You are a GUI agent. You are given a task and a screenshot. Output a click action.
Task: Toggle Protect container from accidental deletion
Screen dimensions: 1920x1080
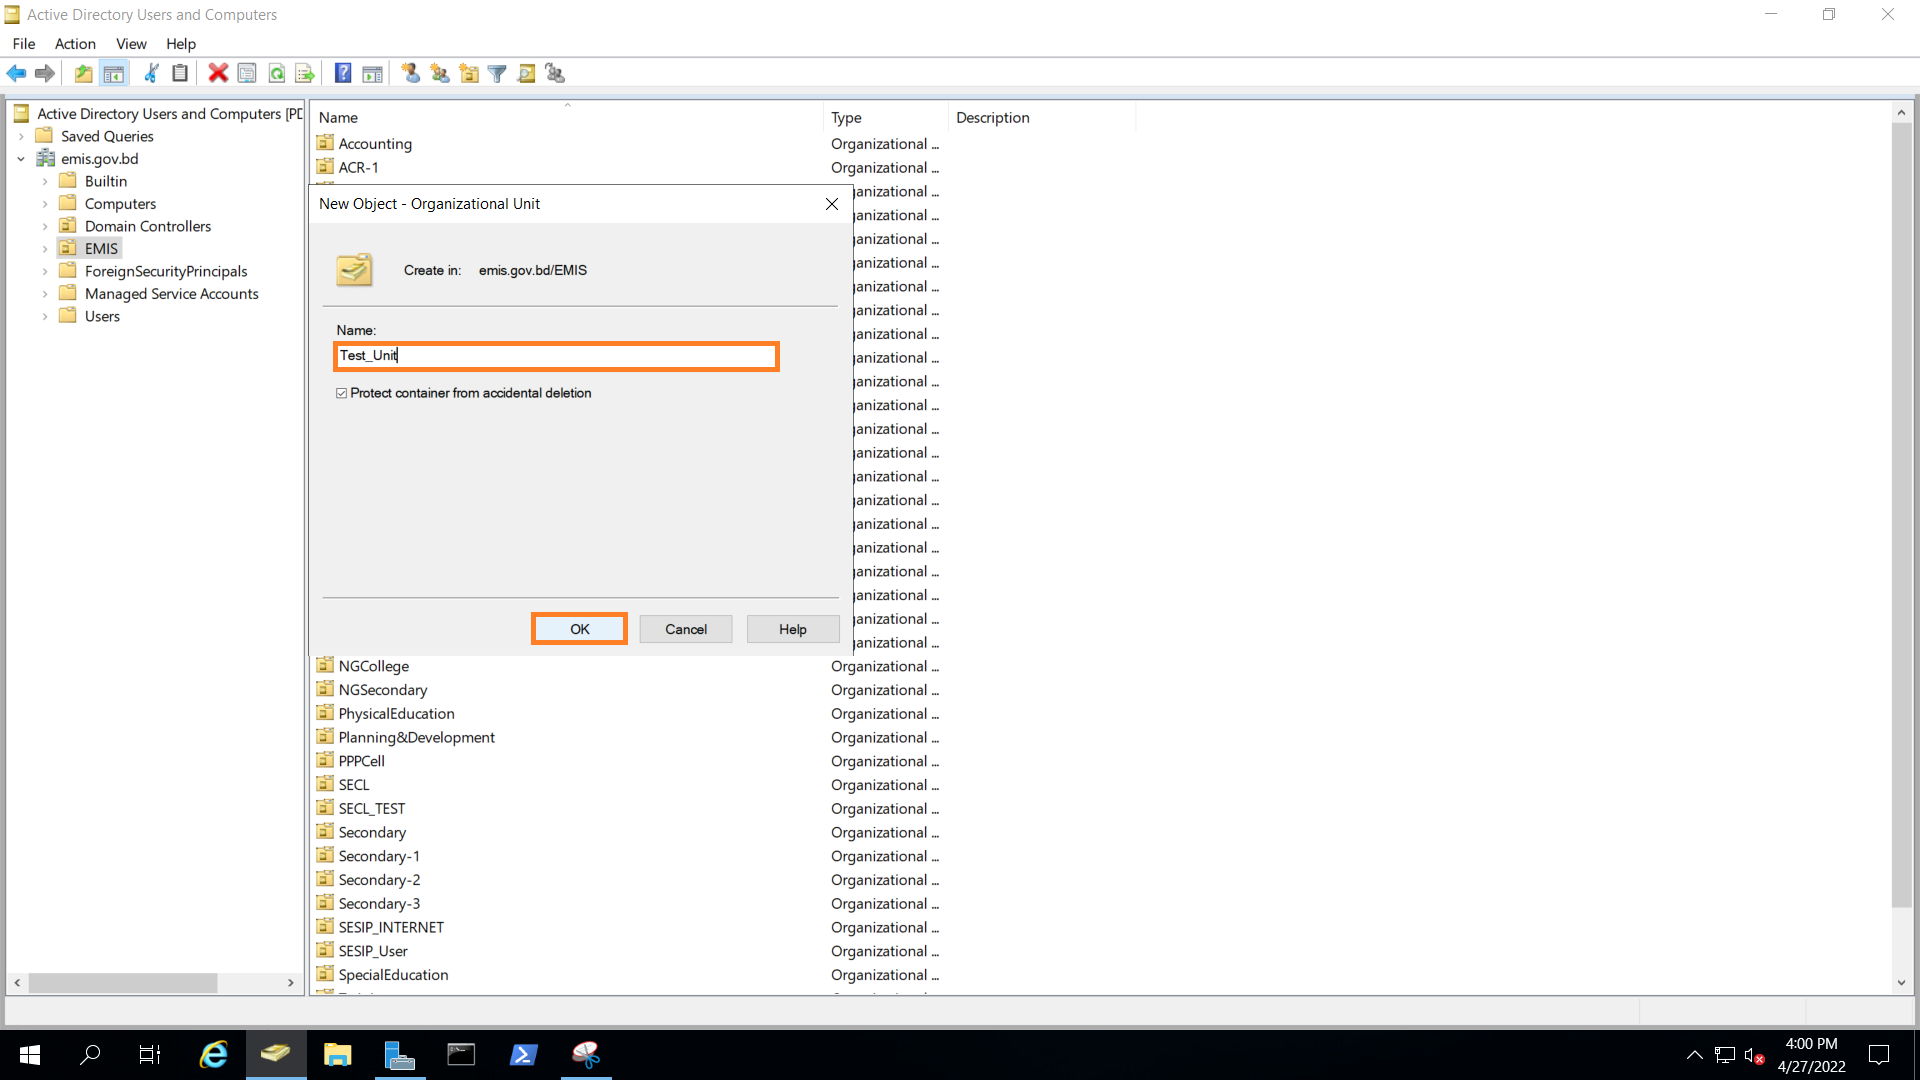pos(342,393)
